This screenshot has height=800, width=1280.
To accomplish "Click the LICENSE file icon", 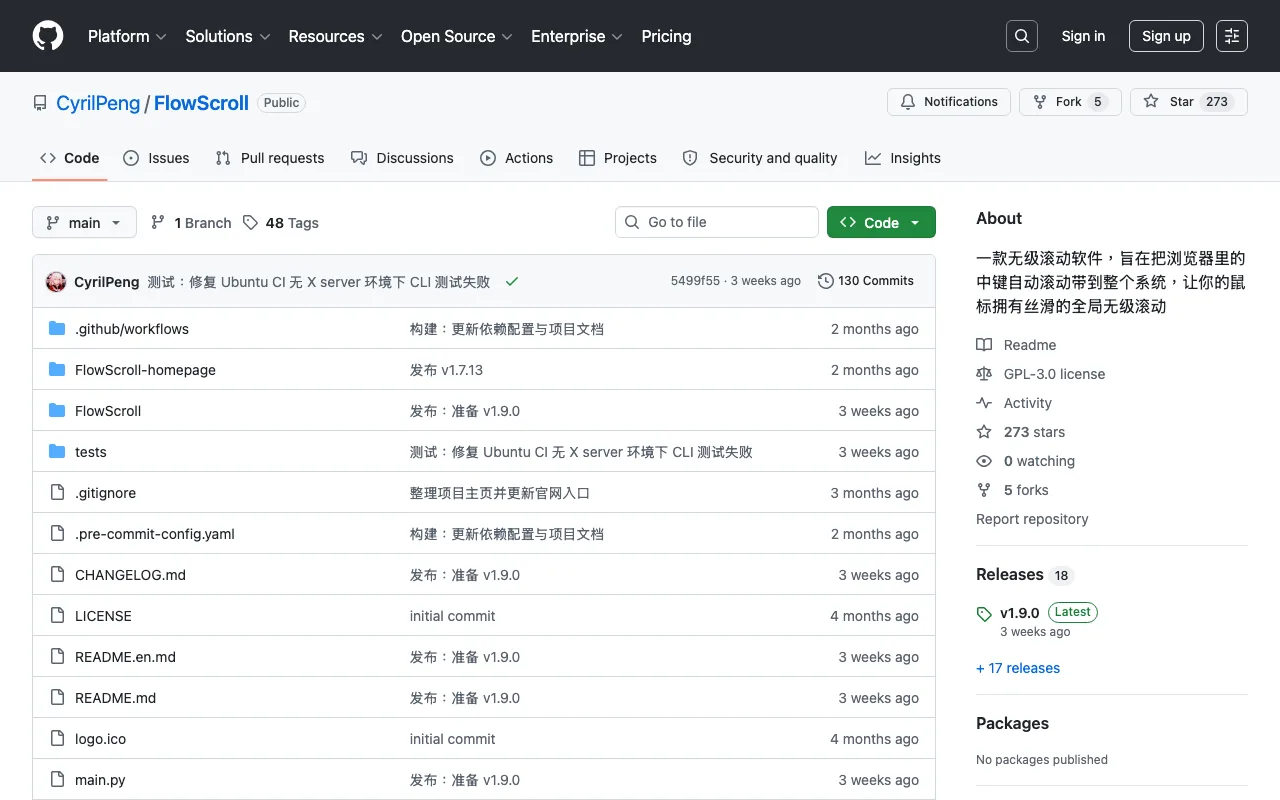I will coord(57,616).
